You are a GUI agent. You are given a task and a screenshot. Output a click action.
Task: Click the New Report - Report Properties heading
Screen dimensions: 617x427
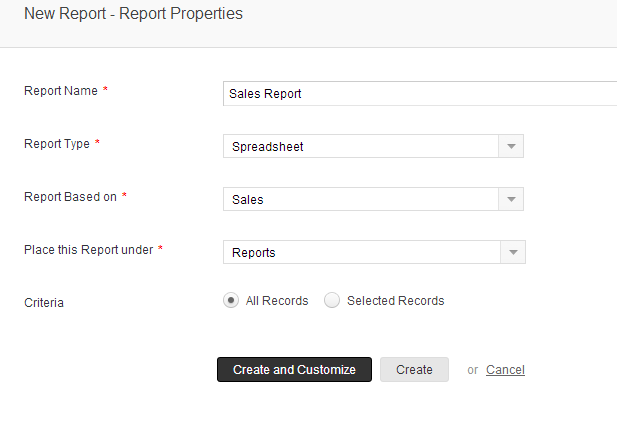133,14
